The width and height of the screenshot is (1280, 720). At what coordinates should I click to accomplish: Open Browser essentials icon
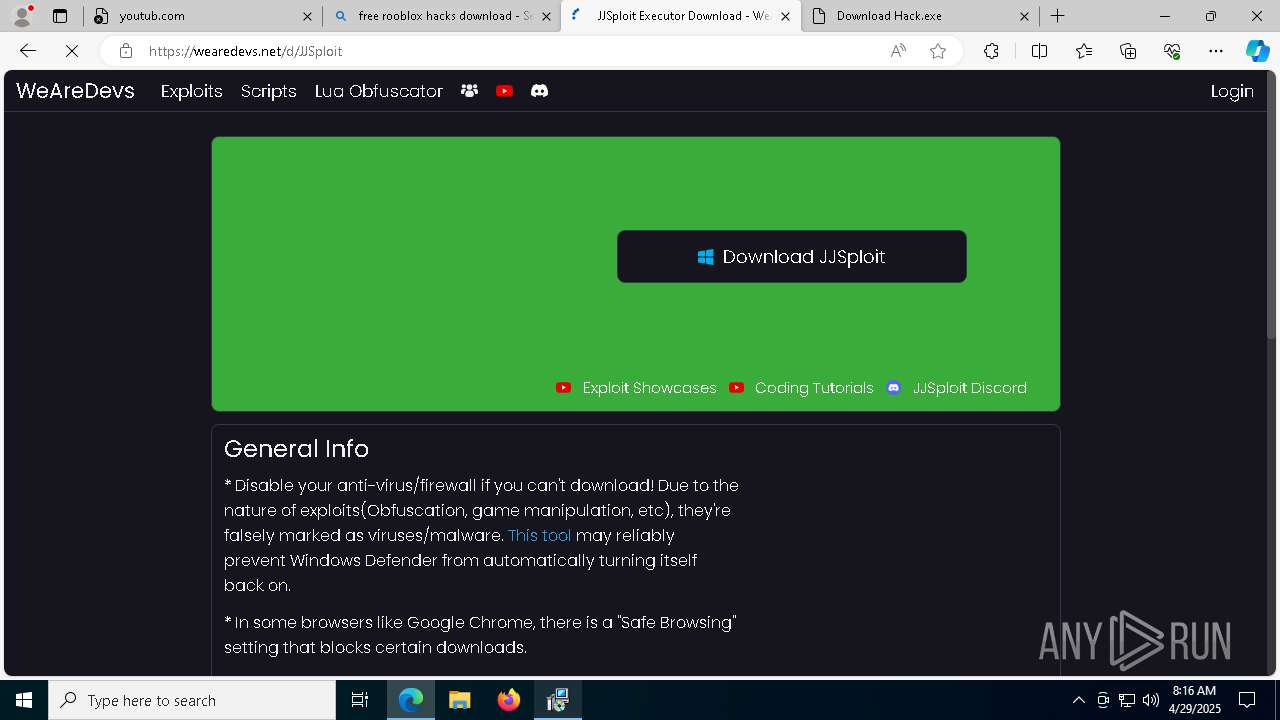point(1172,51)
